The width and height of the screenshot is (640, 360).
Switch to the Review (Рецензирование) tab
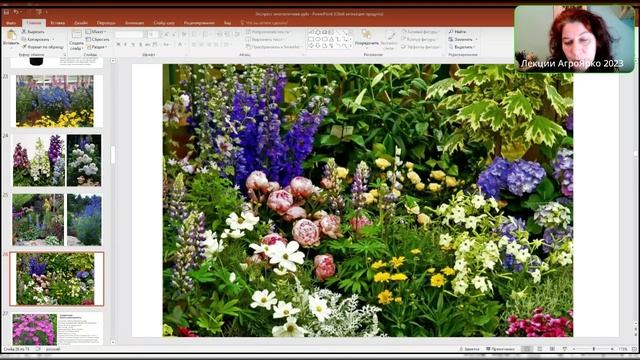click(x=199, y=23)
